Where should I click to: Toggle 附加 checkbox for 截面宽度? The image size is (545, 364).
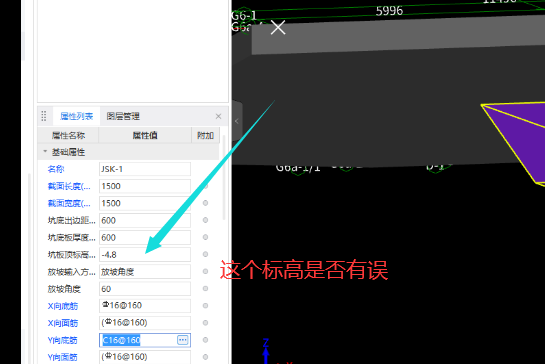205,203
